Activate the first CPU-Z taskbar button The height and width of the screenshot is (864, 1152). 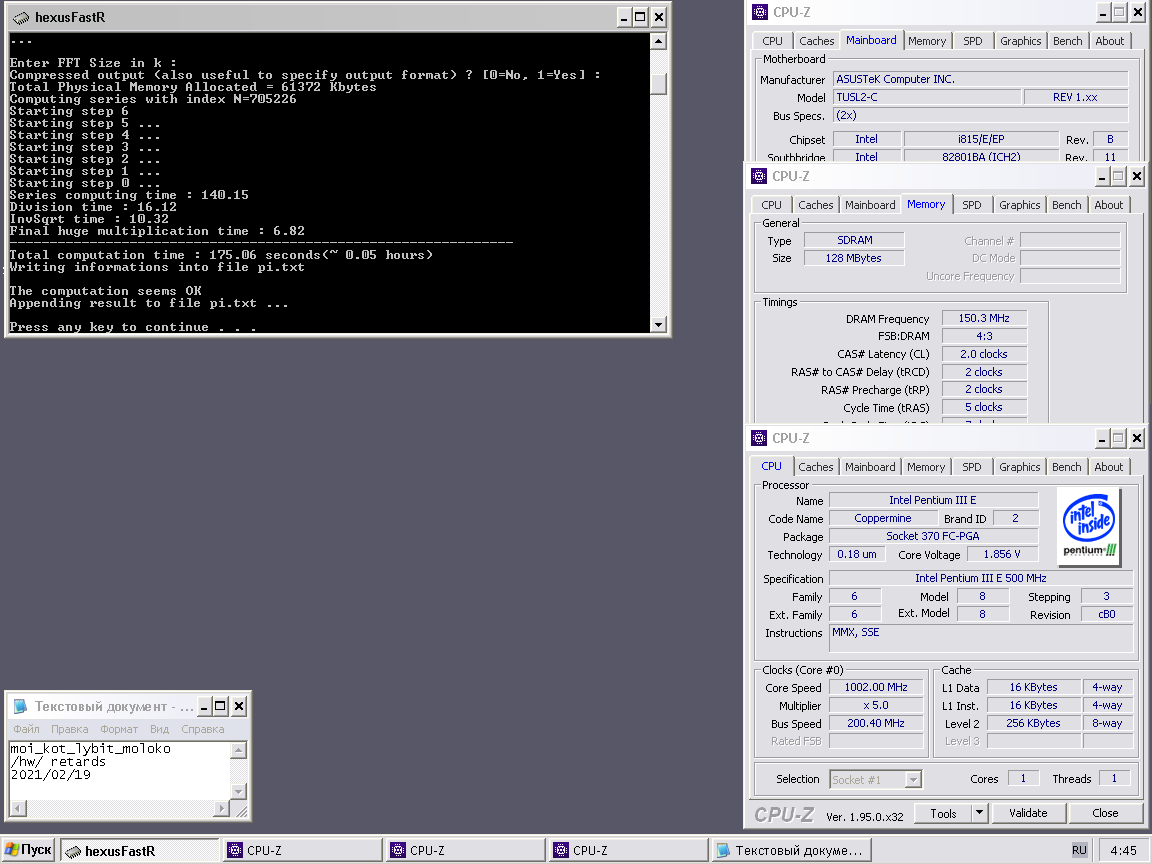coord(303,851)
